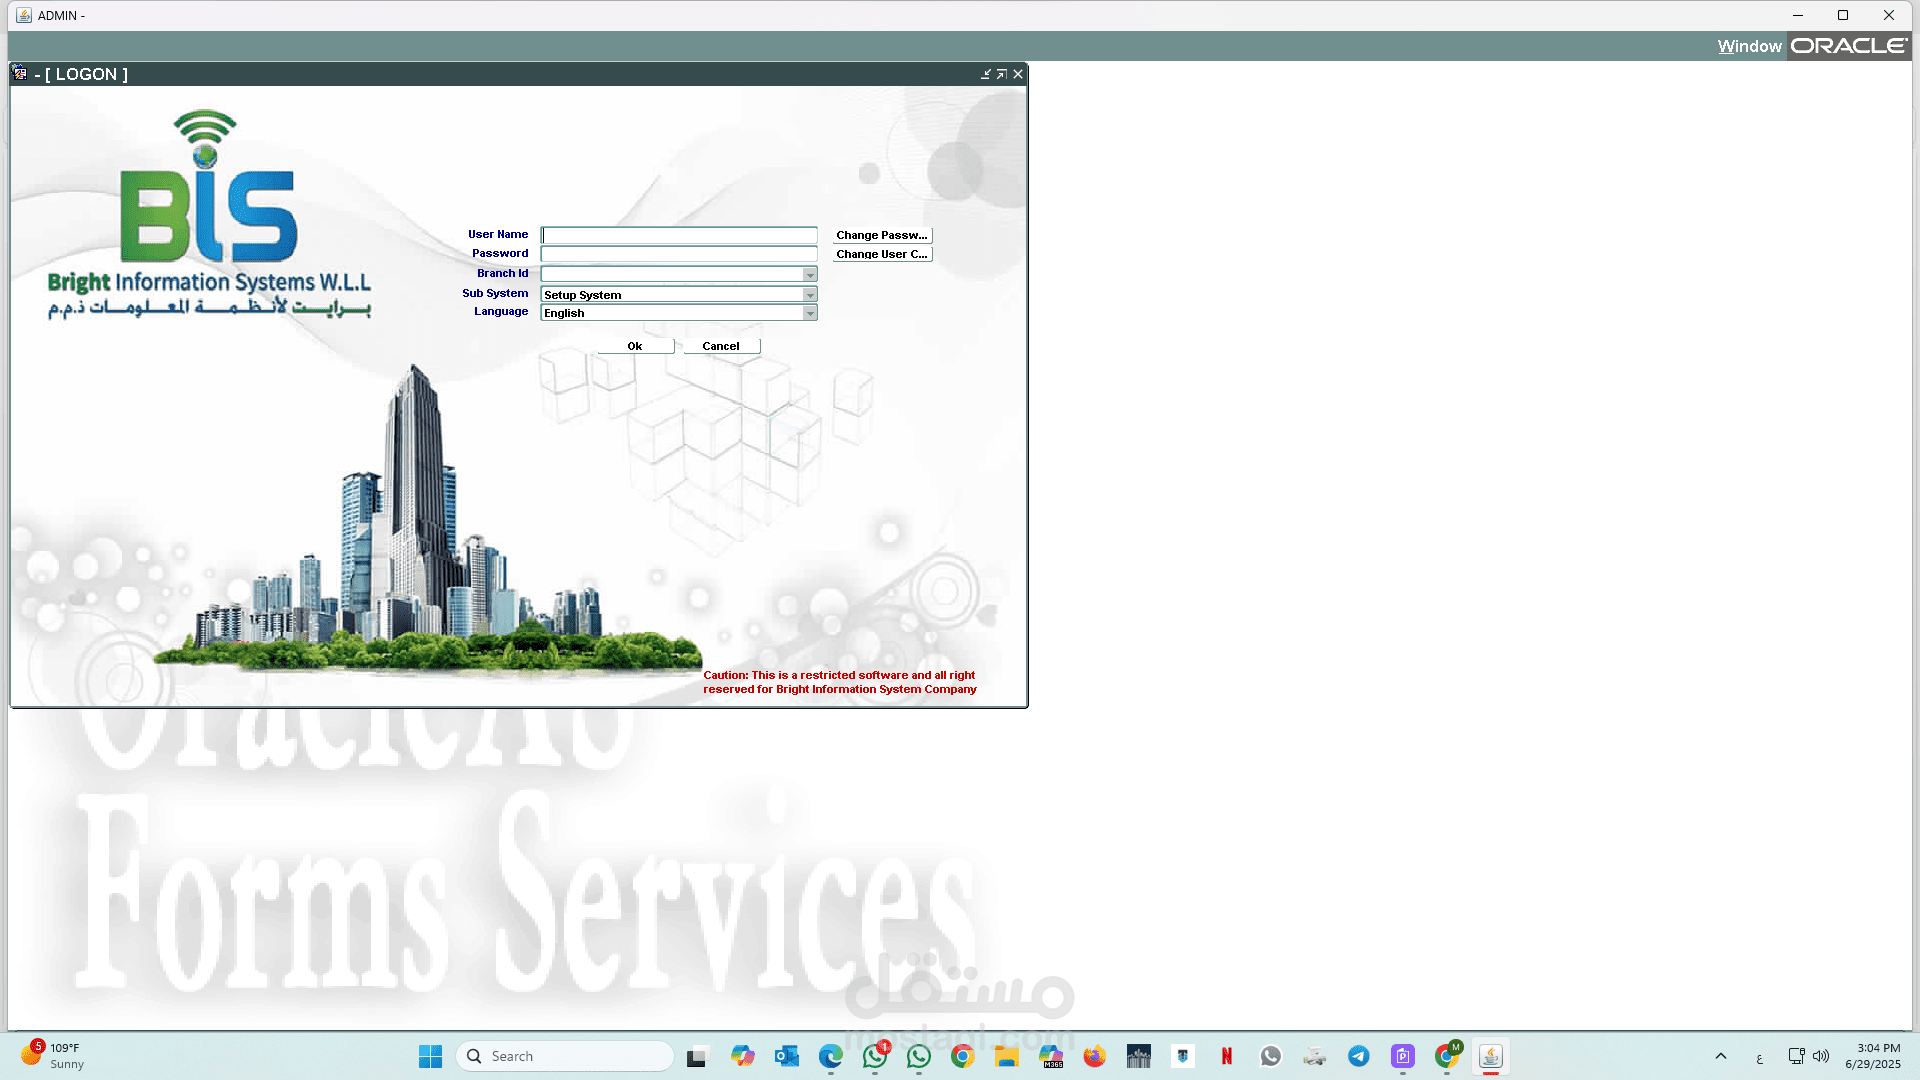Click the volume speaker tray icon

tap(1821, 1056)
